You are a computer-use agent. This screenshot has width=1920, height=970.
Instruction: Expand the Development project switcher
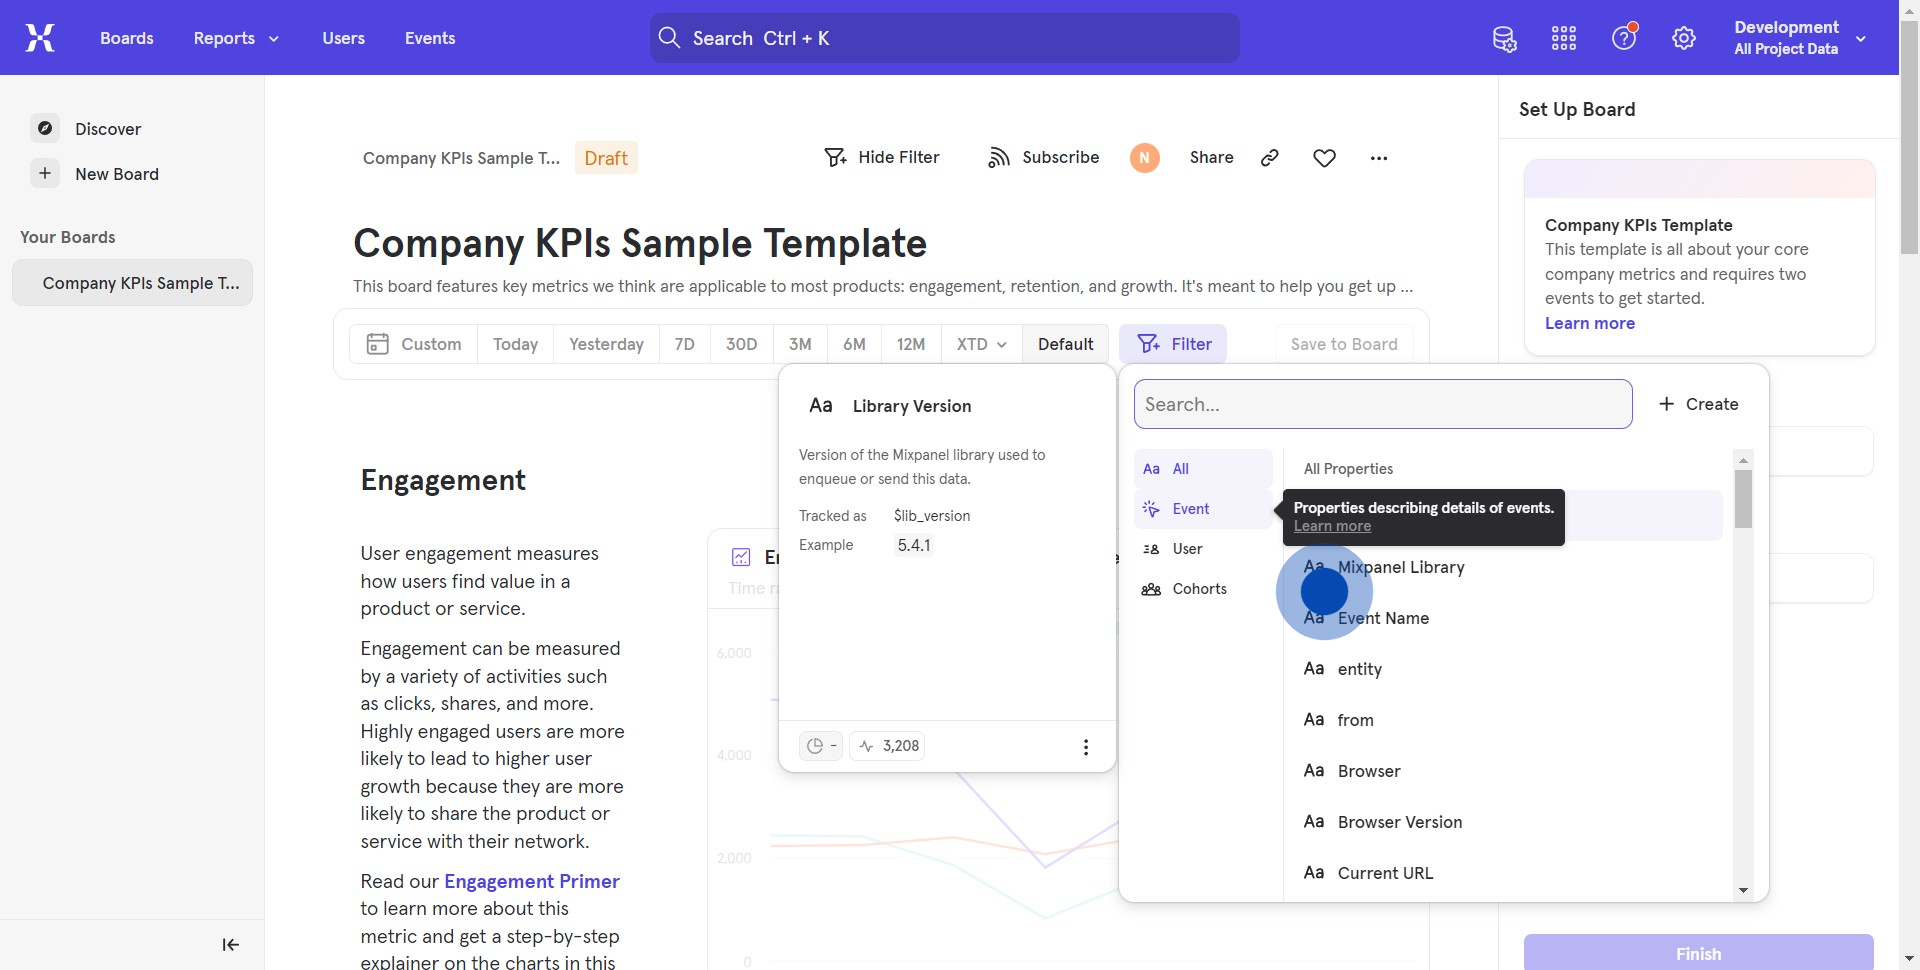(x=1800, y=38)
